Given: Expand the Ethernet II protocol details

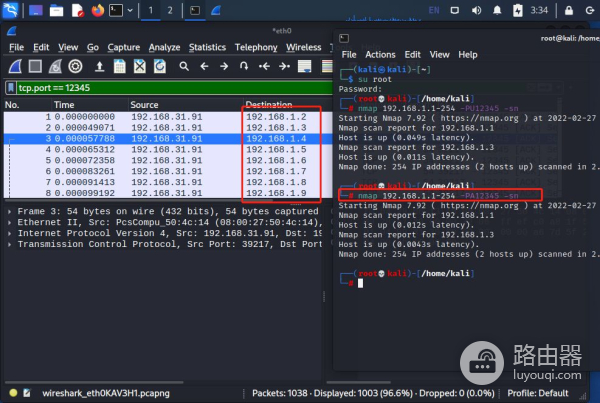Looking at the screenshot, I should (10, 223).
